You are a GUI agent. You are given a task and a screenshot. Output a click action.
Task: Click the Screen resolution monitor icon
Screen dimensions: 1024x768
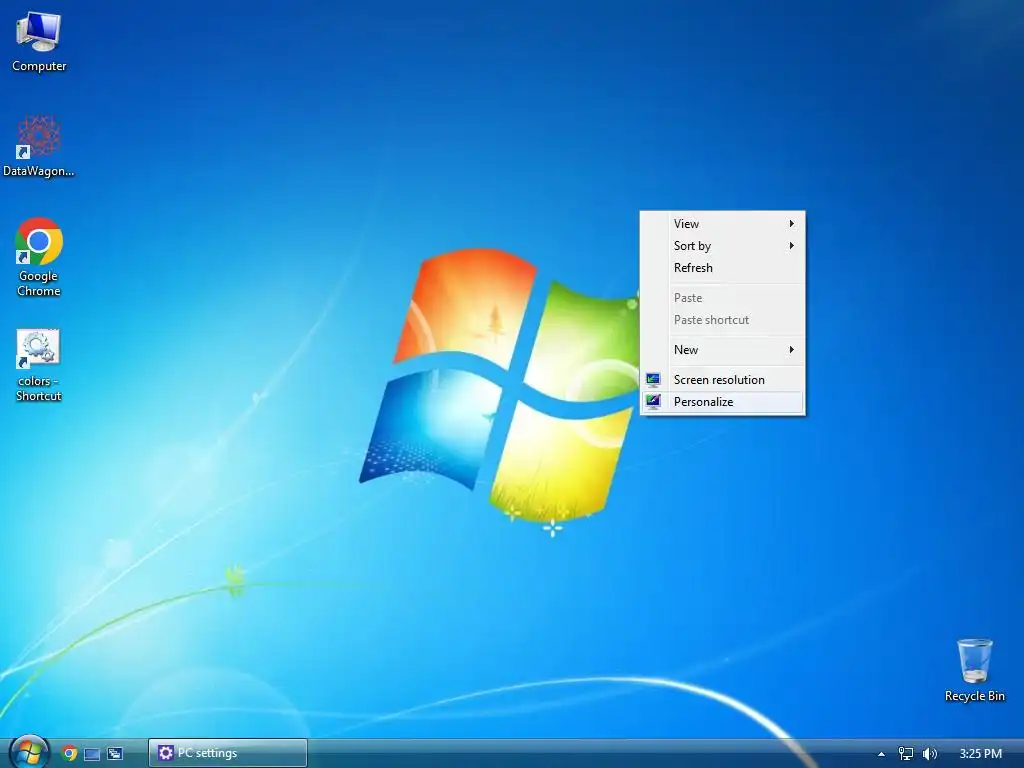tap(653, 379)
